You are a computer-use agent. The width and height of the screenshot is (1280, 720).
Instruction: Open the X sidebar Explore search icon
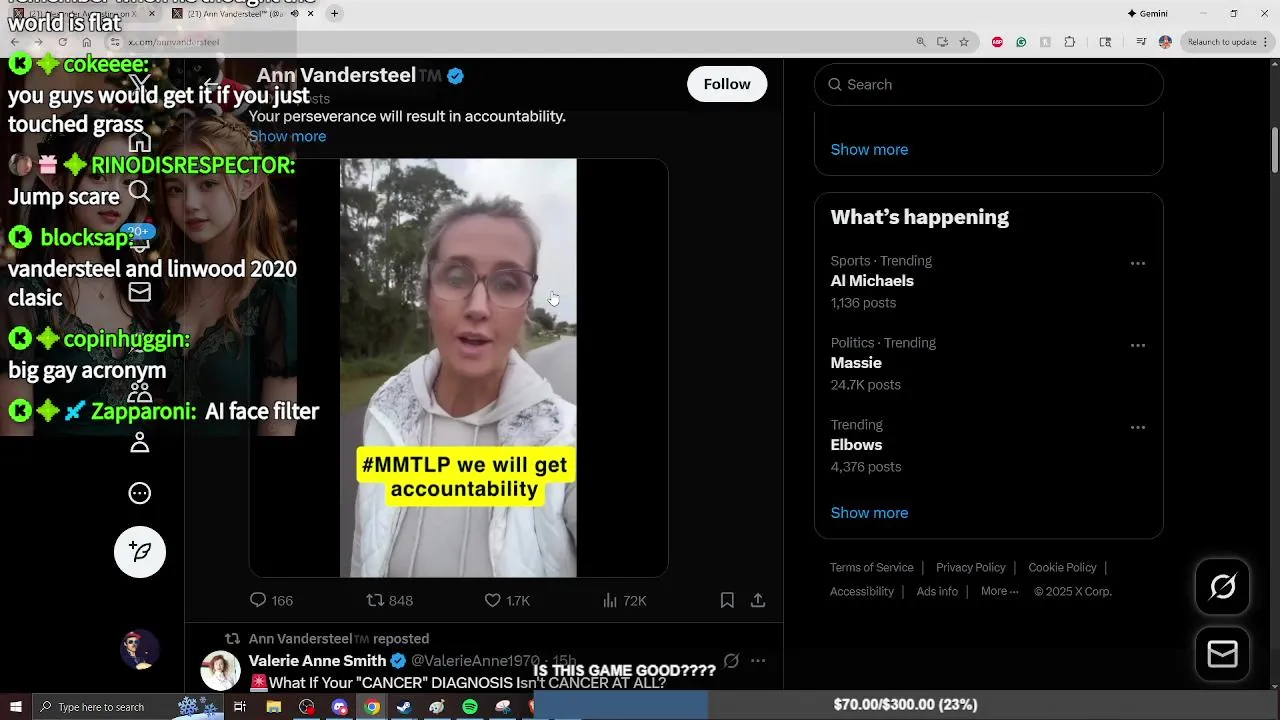click(140, 191)
